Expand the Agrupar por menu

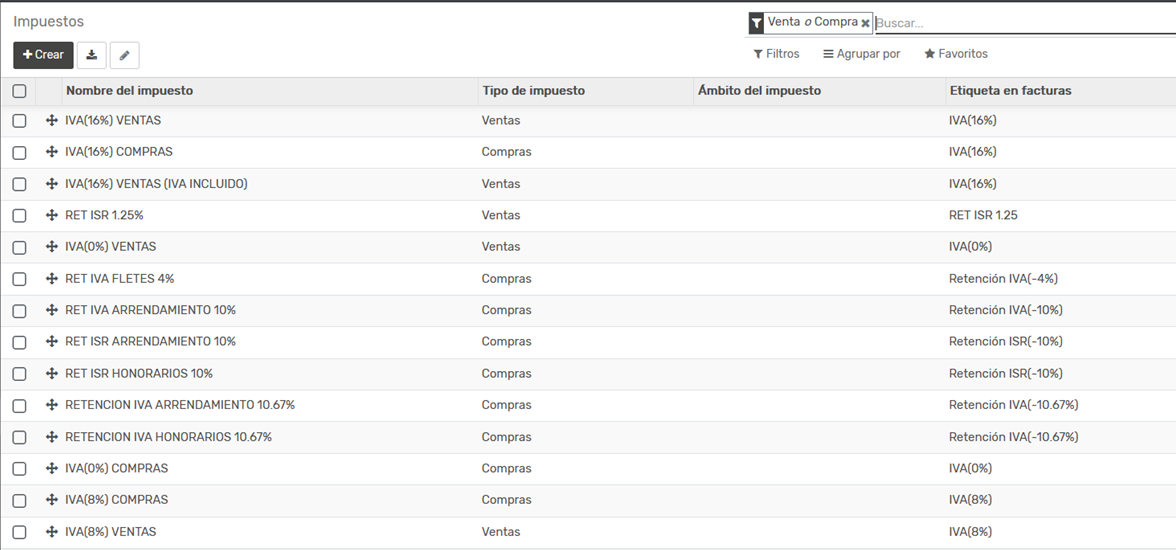pos(861,54)
